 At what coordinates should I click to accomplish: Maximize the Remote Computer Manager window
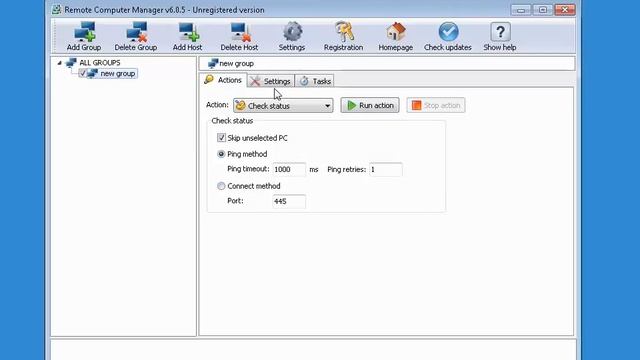[x=542, y=10]
